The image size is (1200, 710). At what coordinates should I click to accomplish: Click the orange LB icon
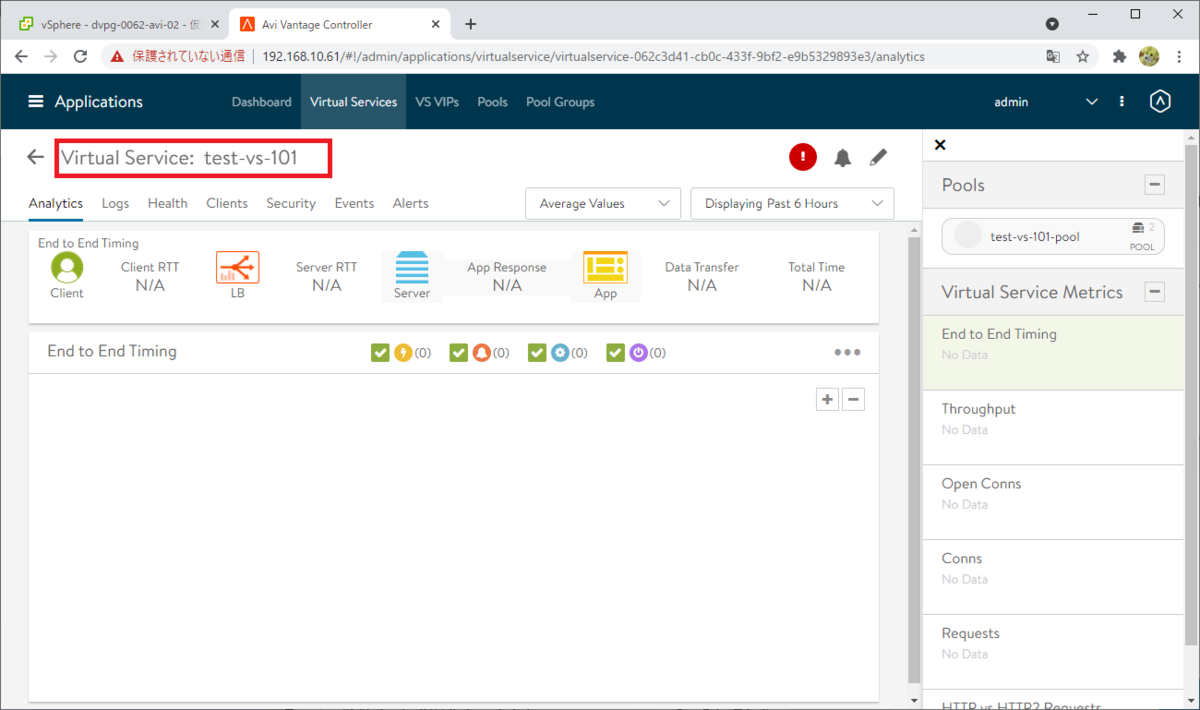[x=238, y=267]
